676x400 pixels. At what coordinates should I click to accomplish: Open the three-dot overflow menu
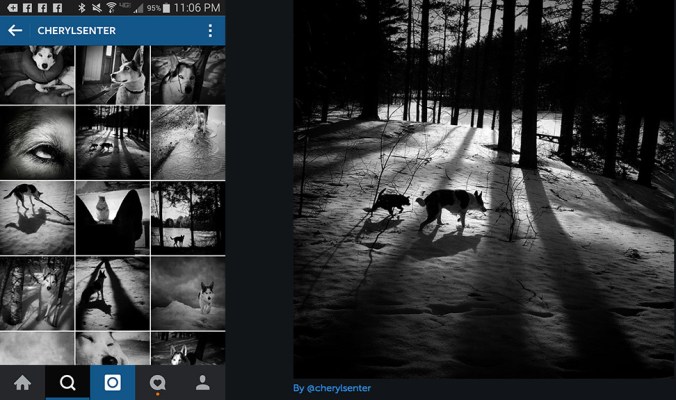pyautogui.click(x=210, y=31)
